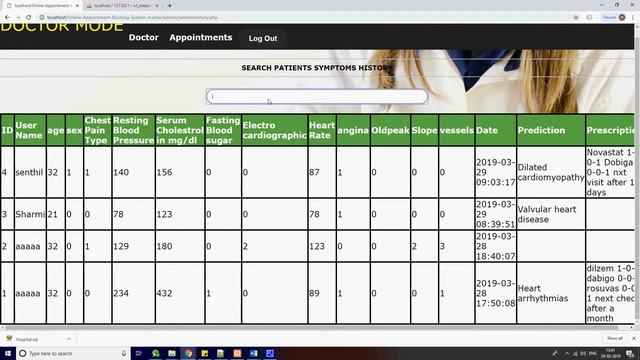Click the Chest Pain Type column header
This screenshot has height=360, width=640.
coord(97,130)
